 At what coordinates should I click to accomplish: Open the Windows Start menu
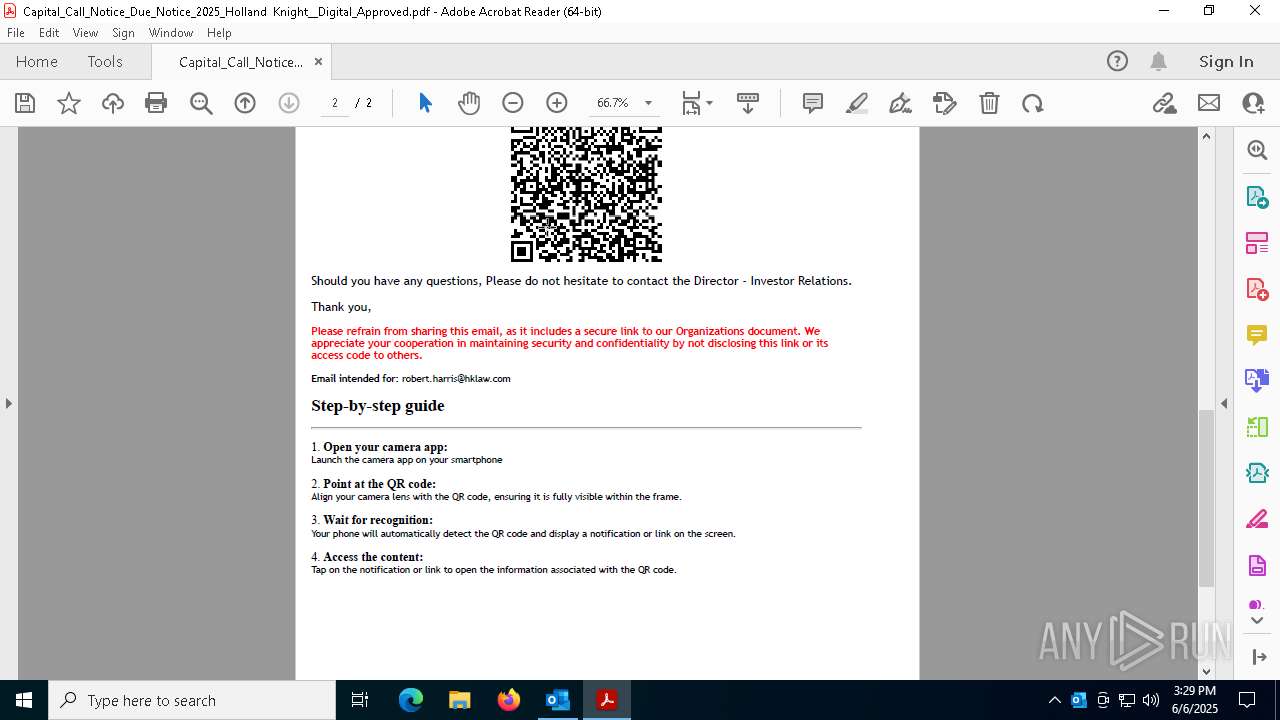pyautogui.click(x=24, y=700)
